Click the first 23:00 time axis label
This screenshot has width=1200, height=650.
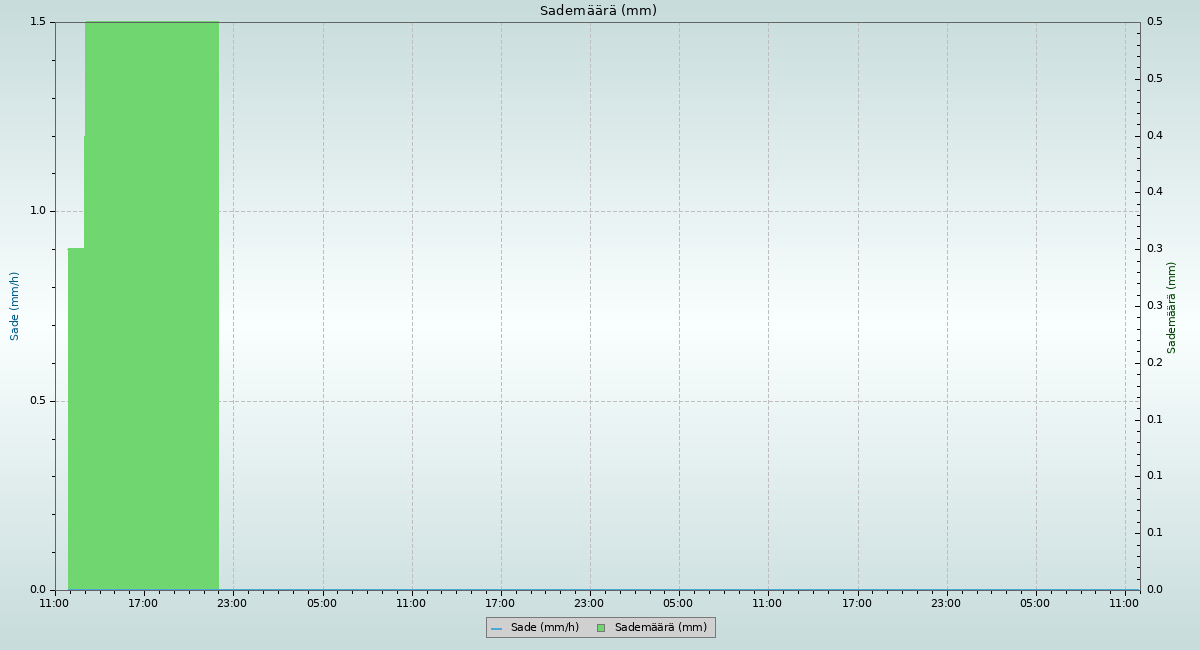point(232,603)
